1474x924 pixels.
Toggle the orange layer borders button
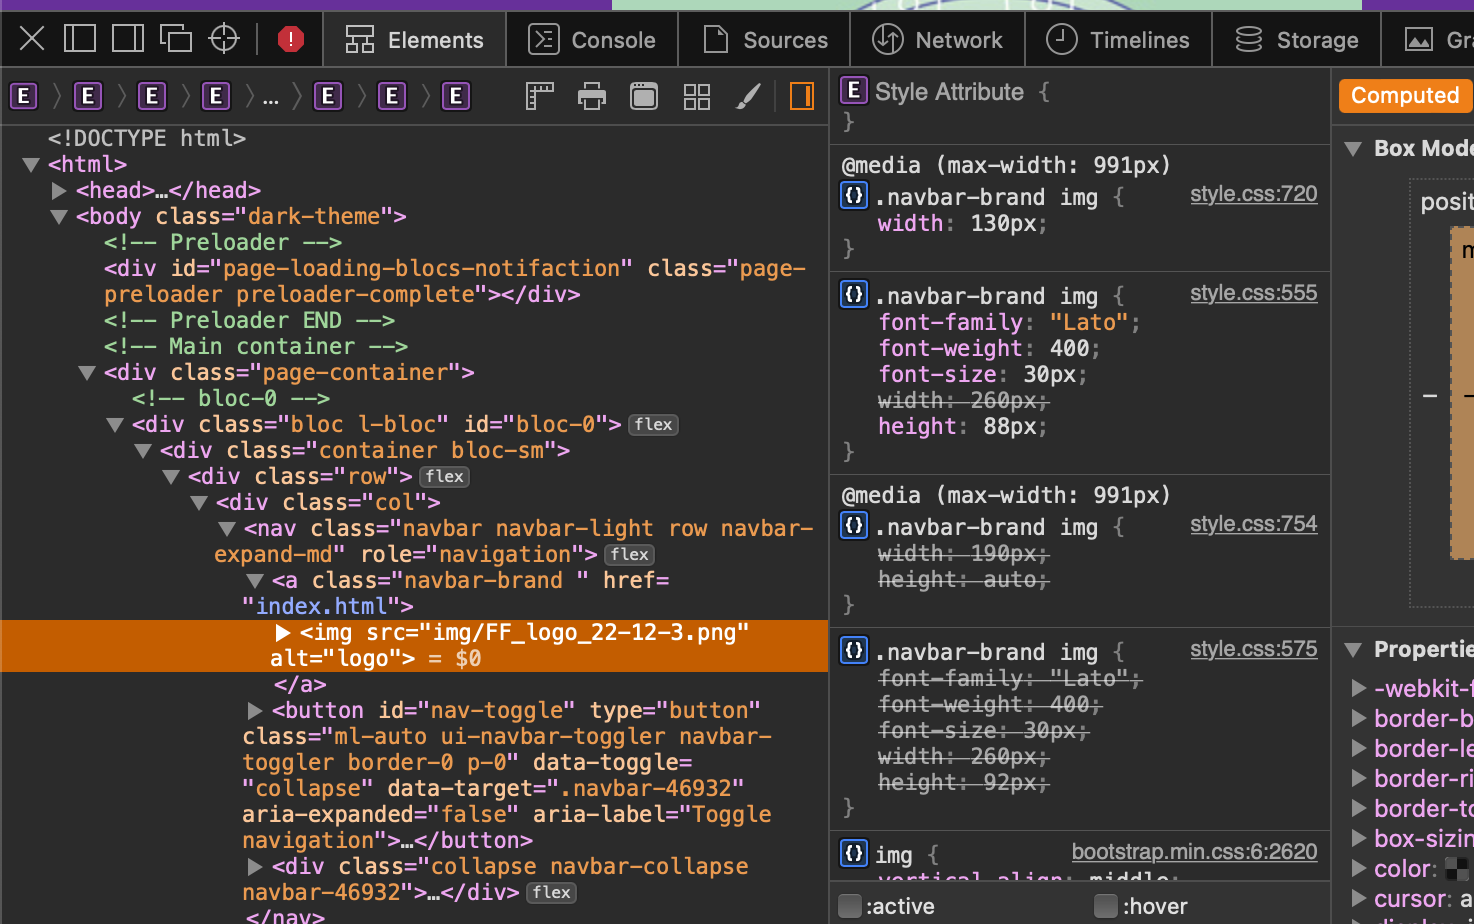(x=801, y=96)
